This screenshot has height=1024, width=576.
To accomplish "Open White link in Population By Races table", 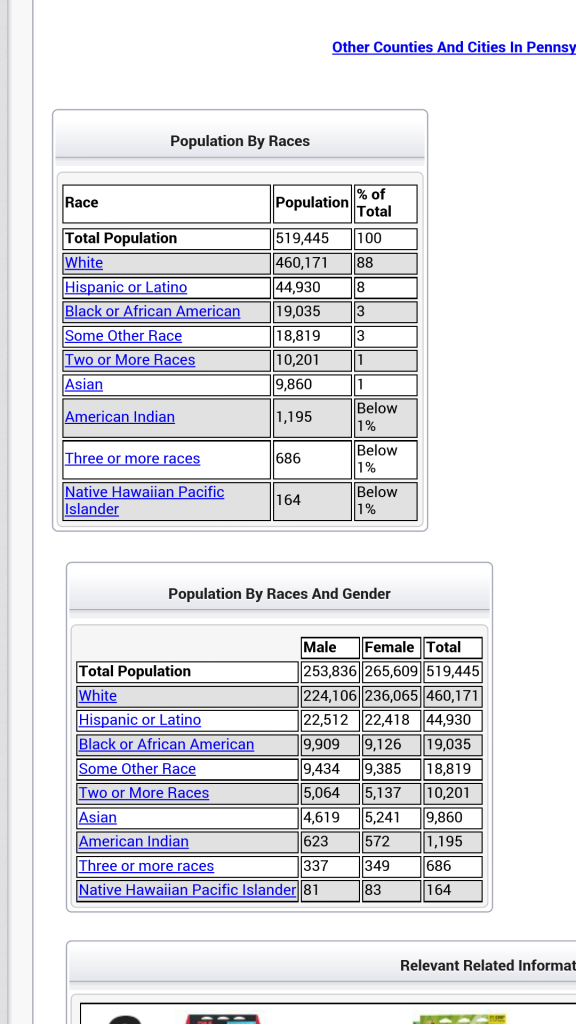I will coord(84,263).
